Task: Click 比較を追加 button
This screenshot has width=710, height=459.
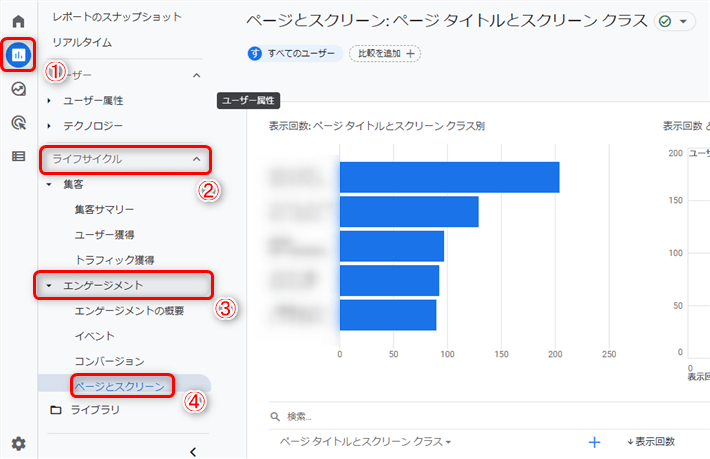Action: point(385,53)
